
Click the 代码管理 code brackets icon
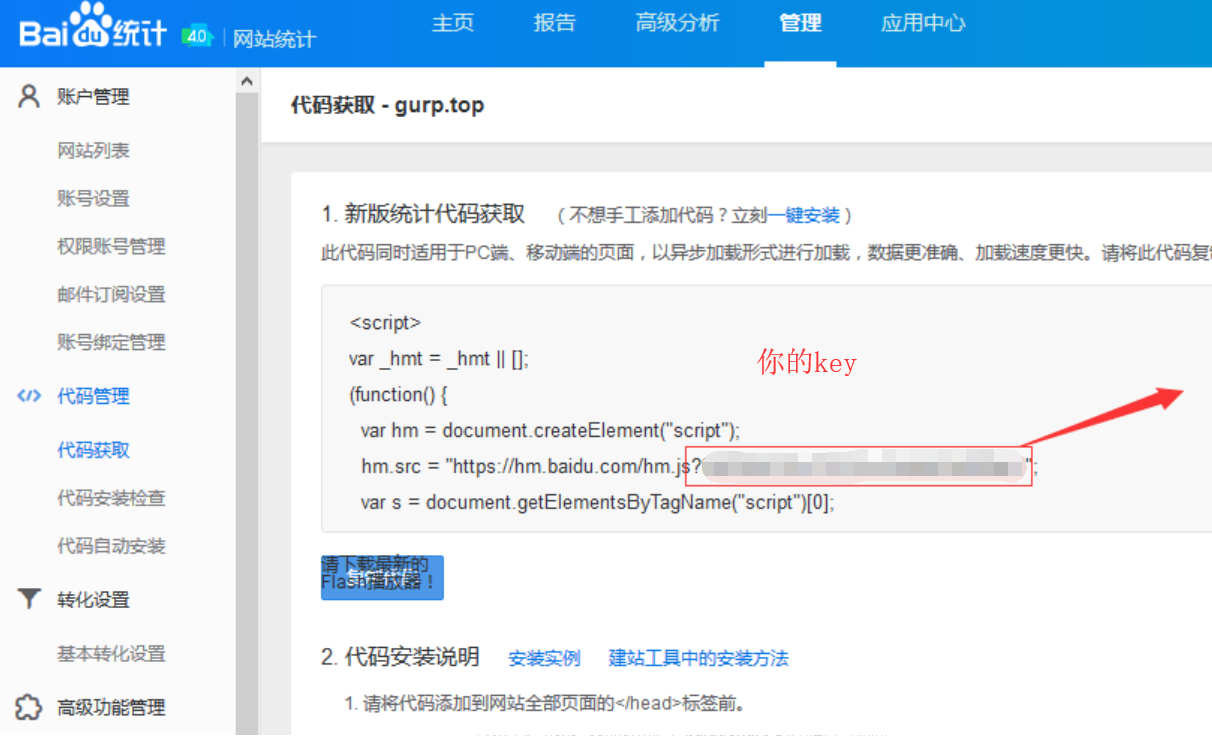pos(29,396)
